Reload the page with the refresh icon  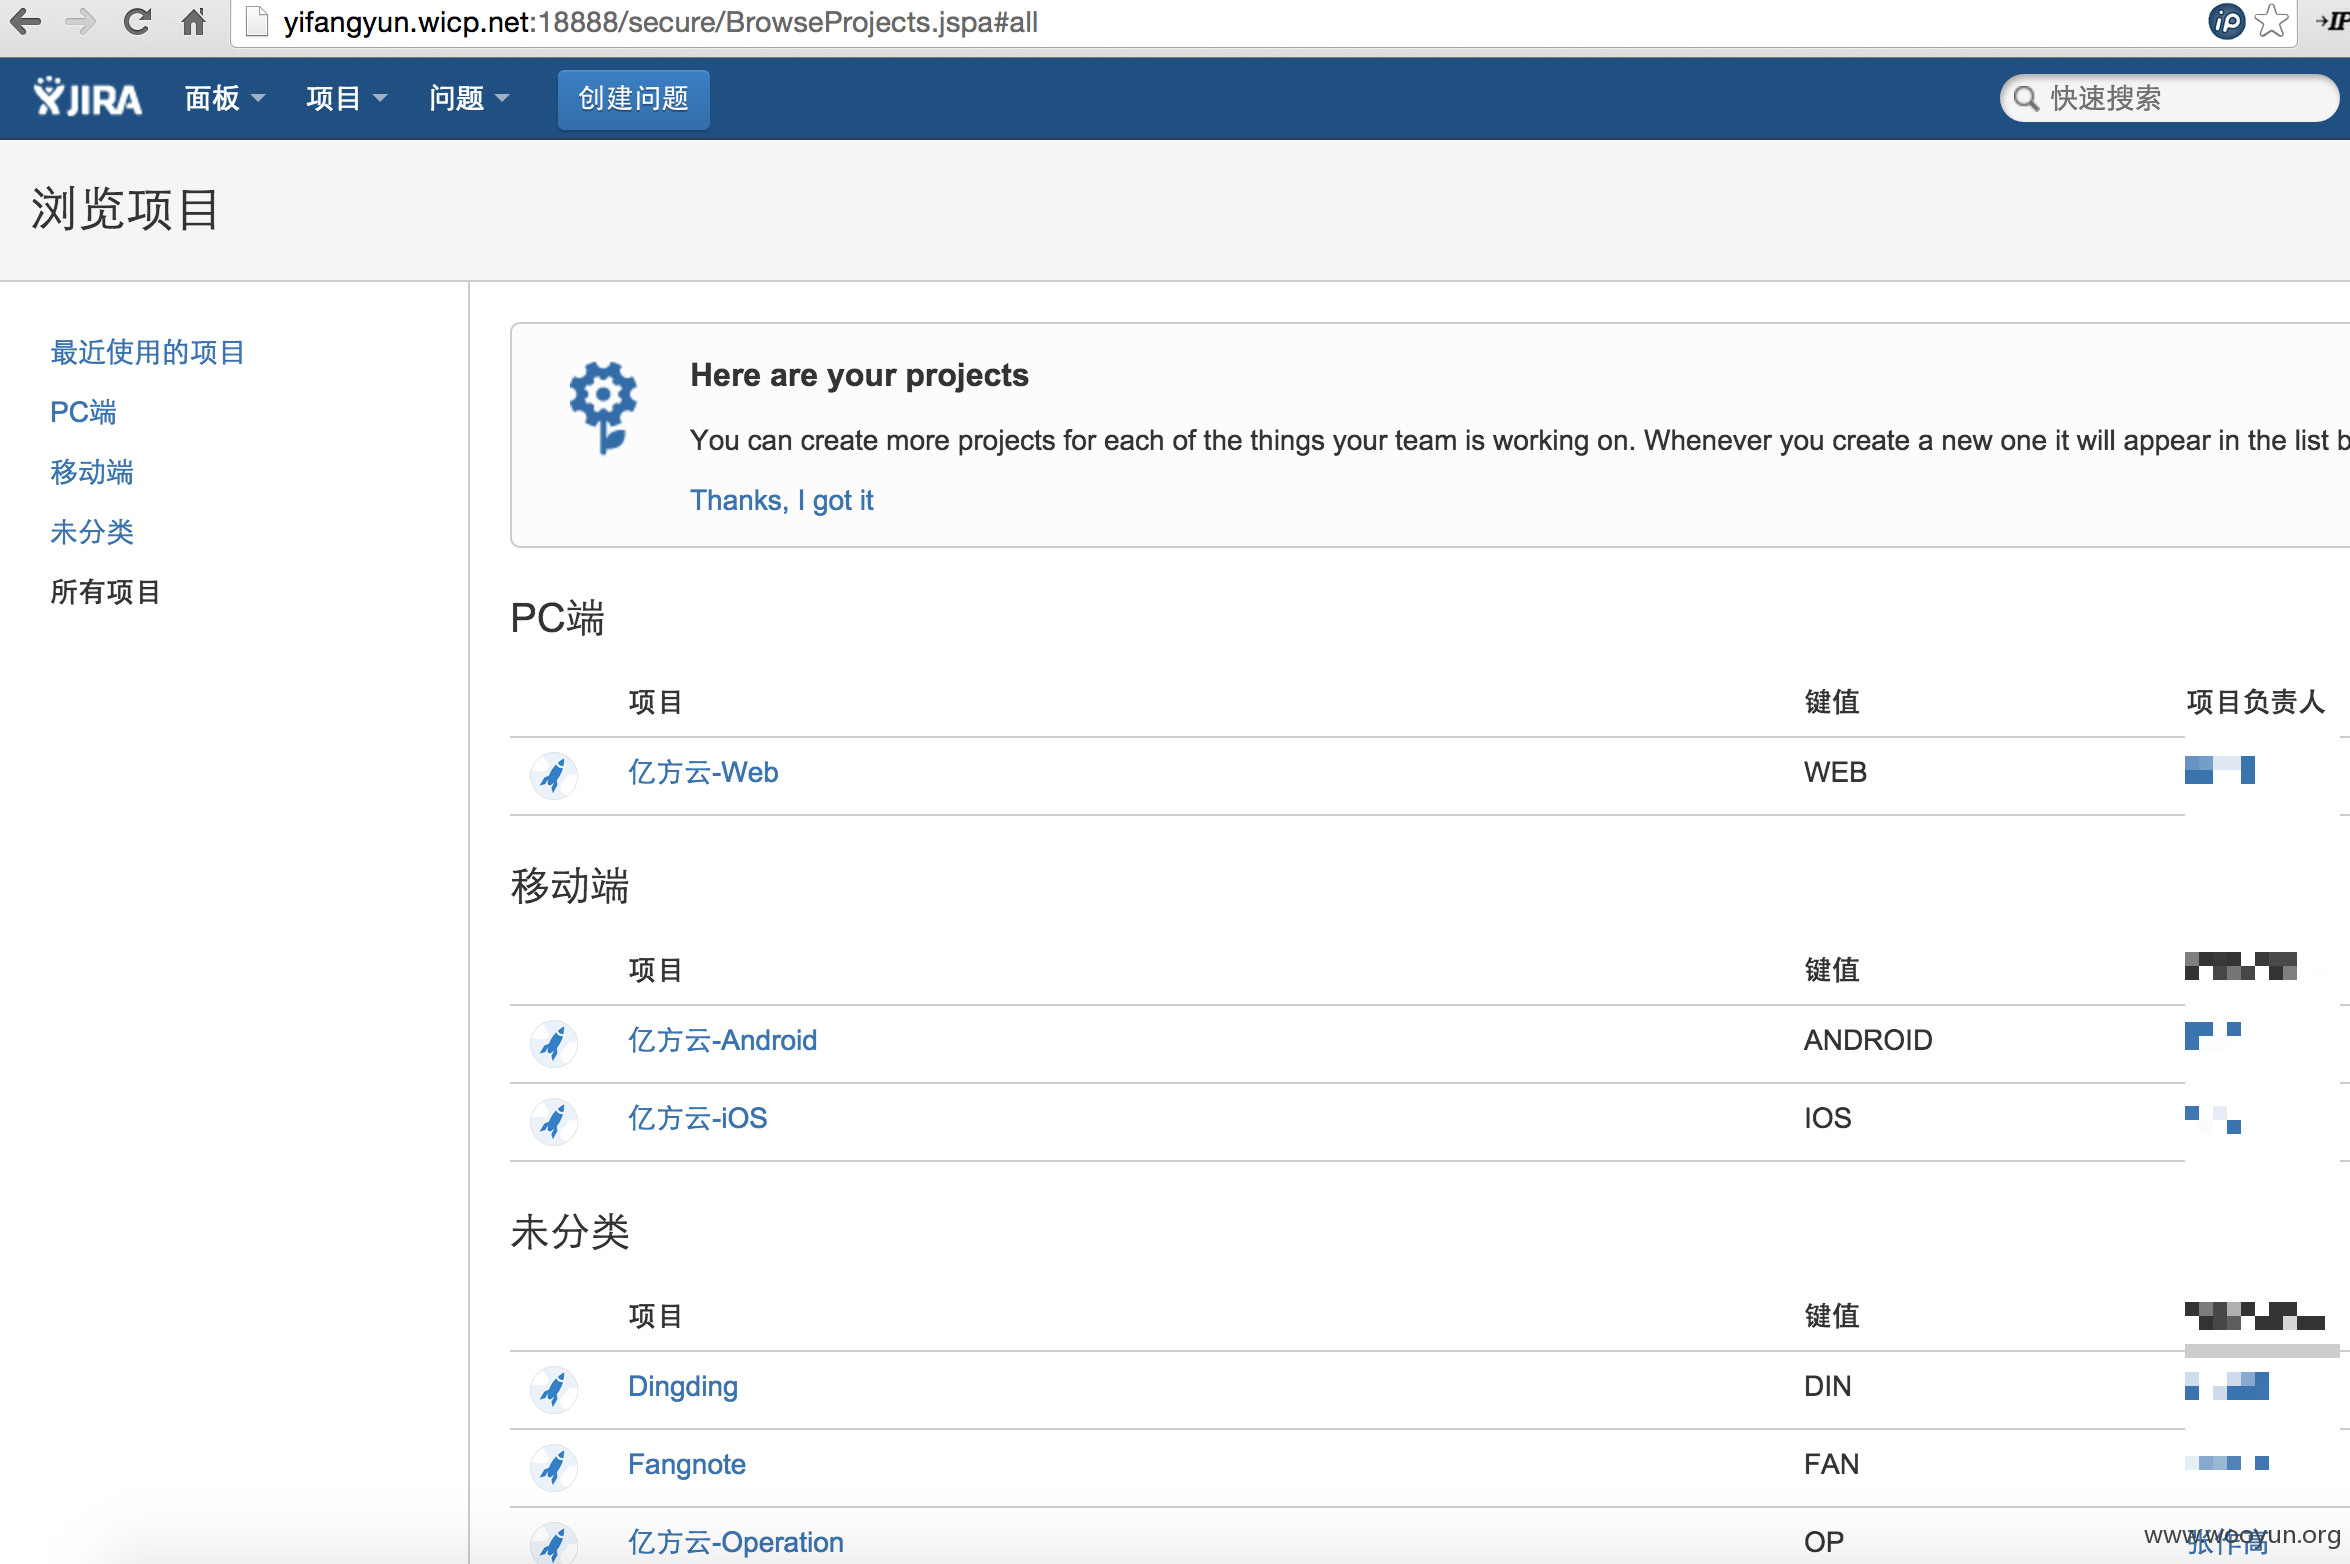click(x=137, y=21)
